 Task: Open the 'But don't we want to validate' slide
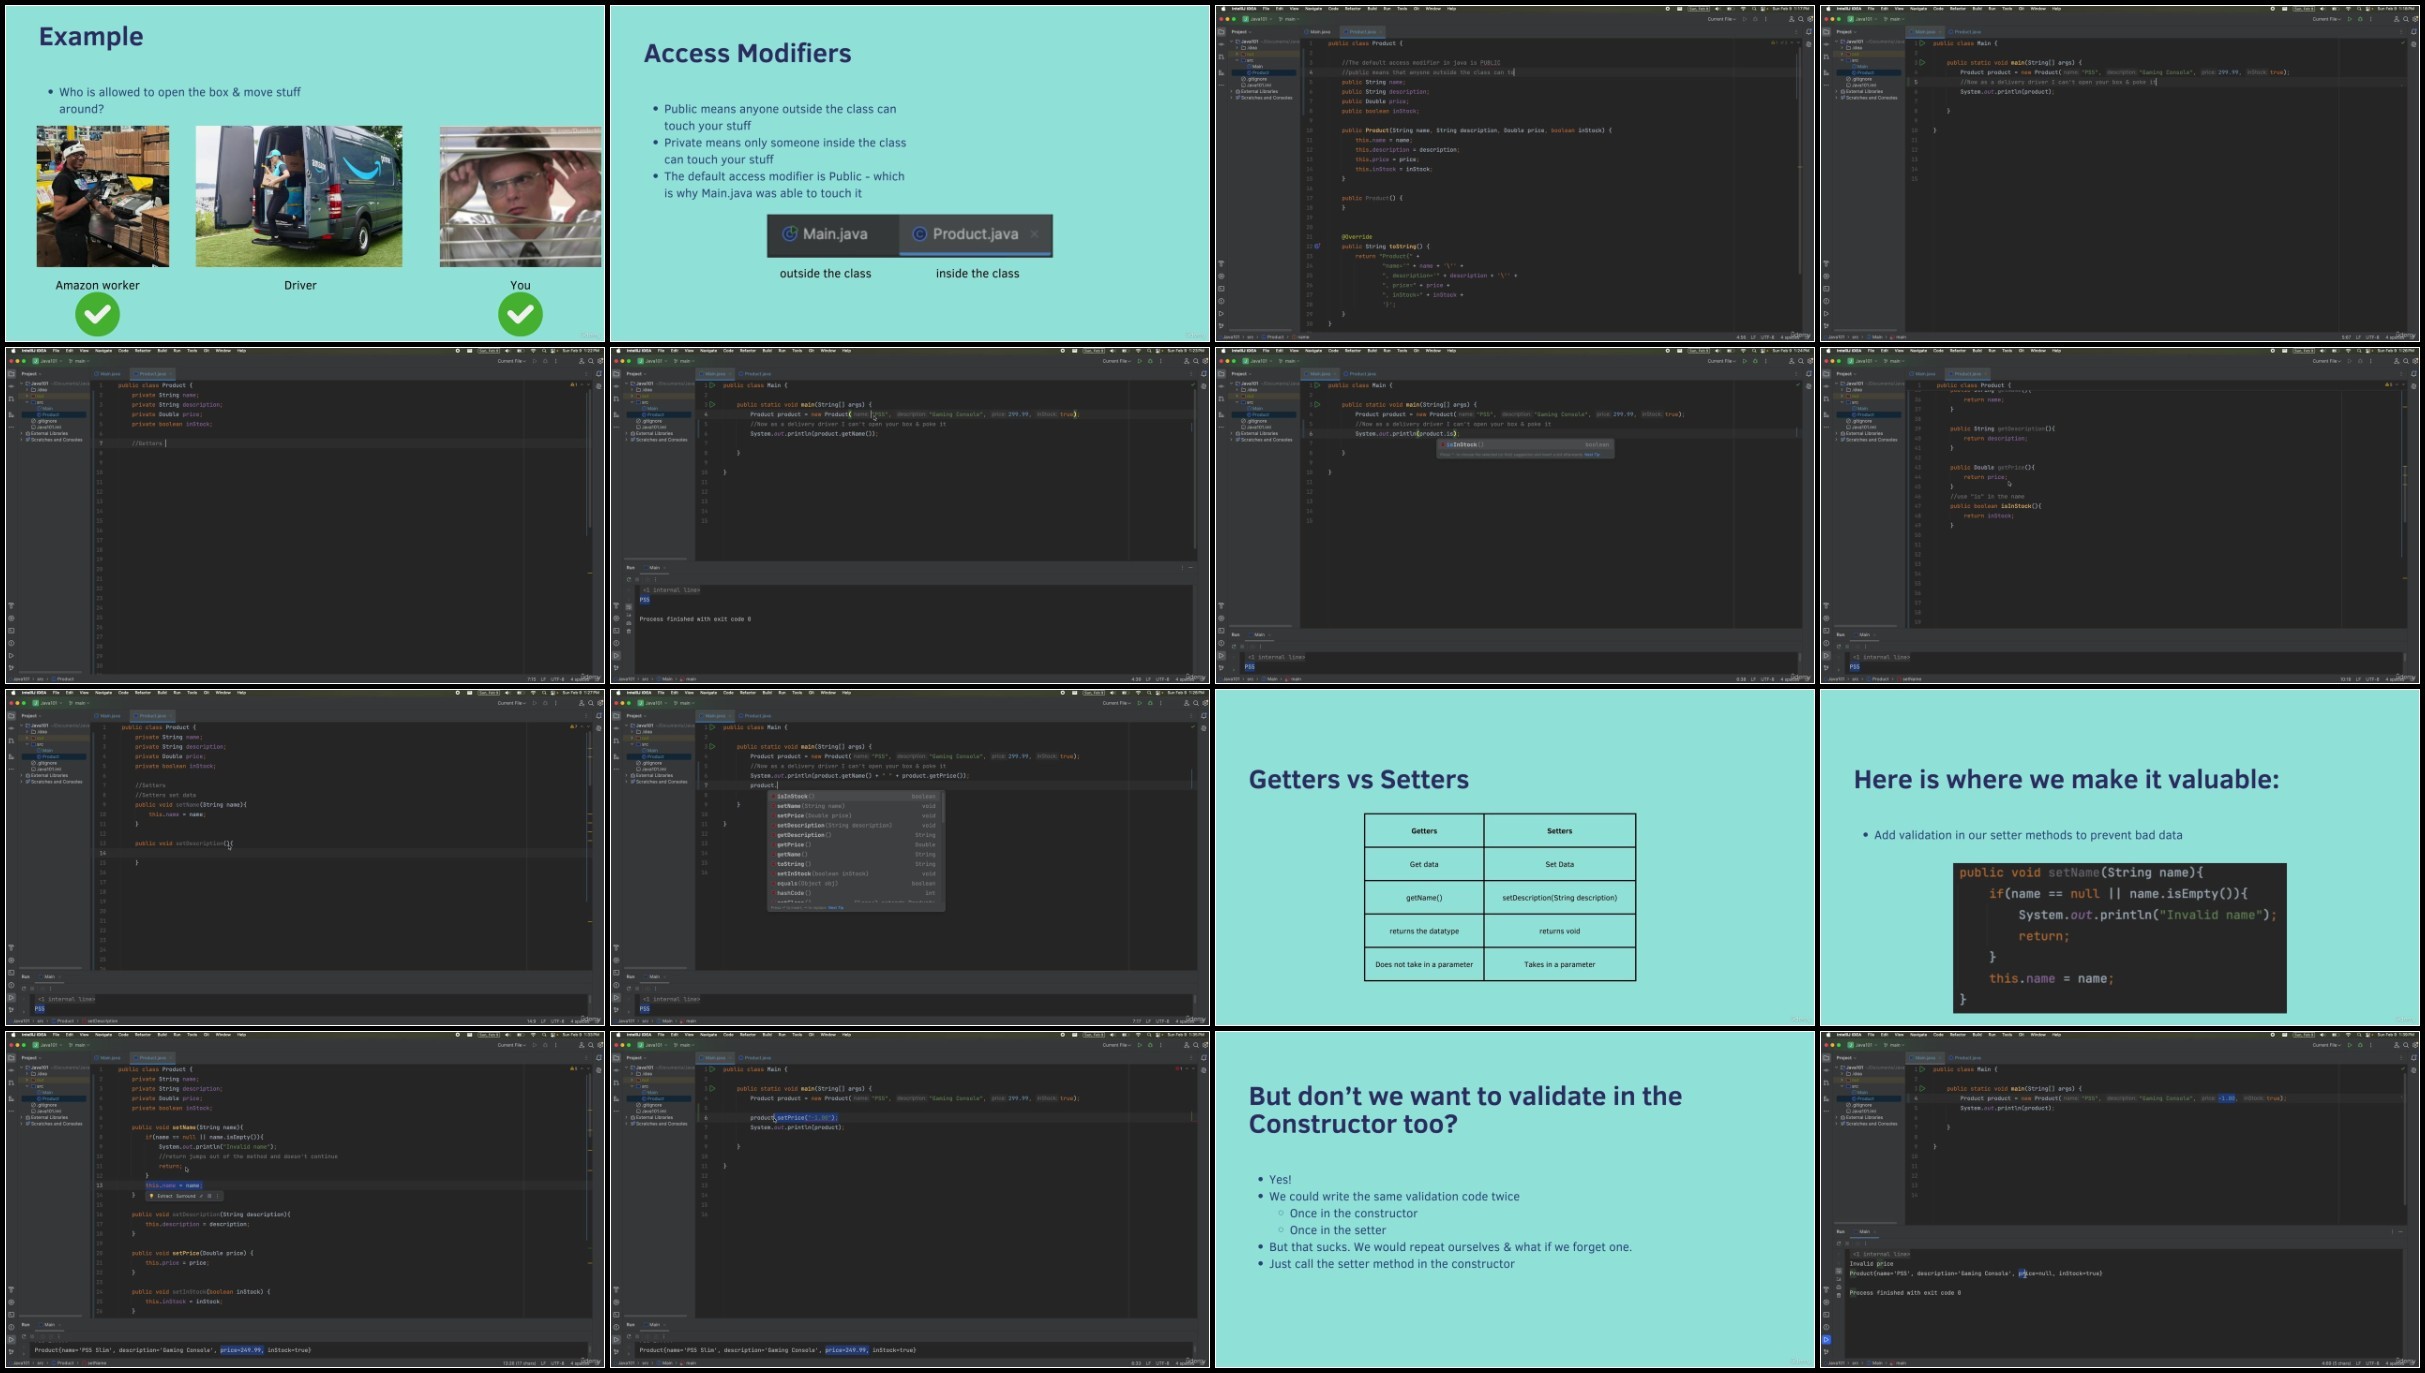[x=1515, y=1200]
